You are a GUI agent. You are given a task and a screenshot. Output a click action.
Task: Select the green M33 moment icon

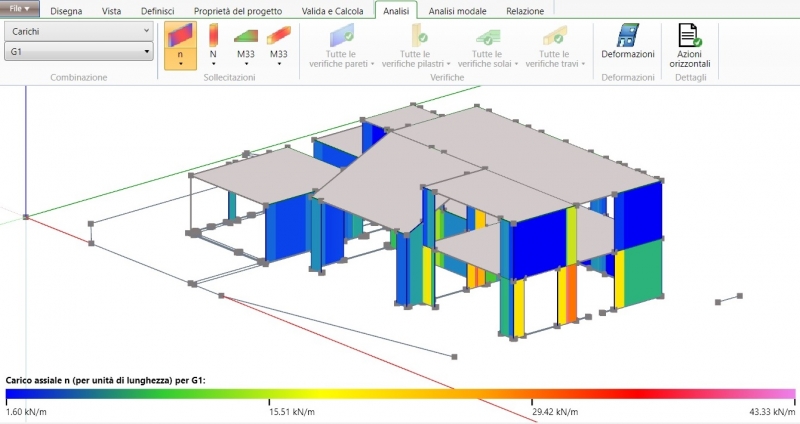[x=246, y=36]
